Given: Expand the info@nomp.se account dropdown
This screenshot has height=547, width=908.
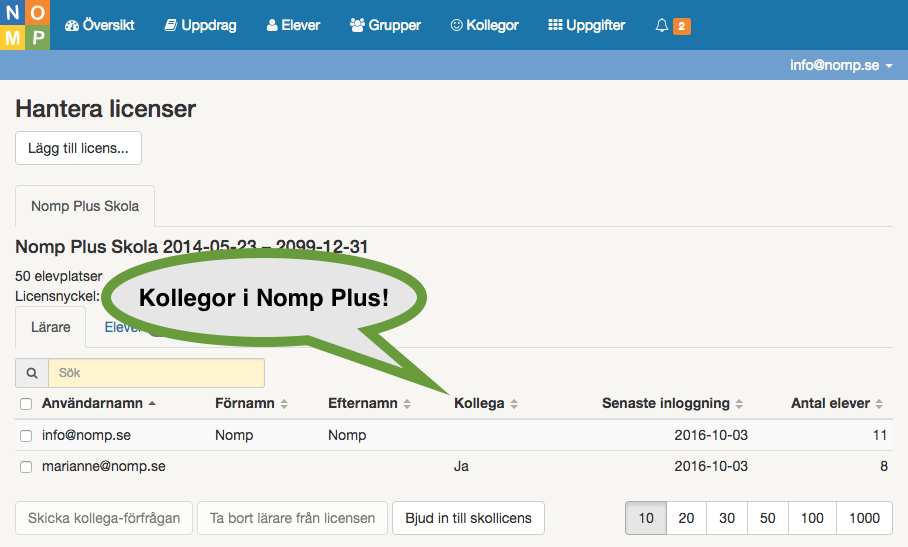Looking at the screenshot, I should 841,65.
